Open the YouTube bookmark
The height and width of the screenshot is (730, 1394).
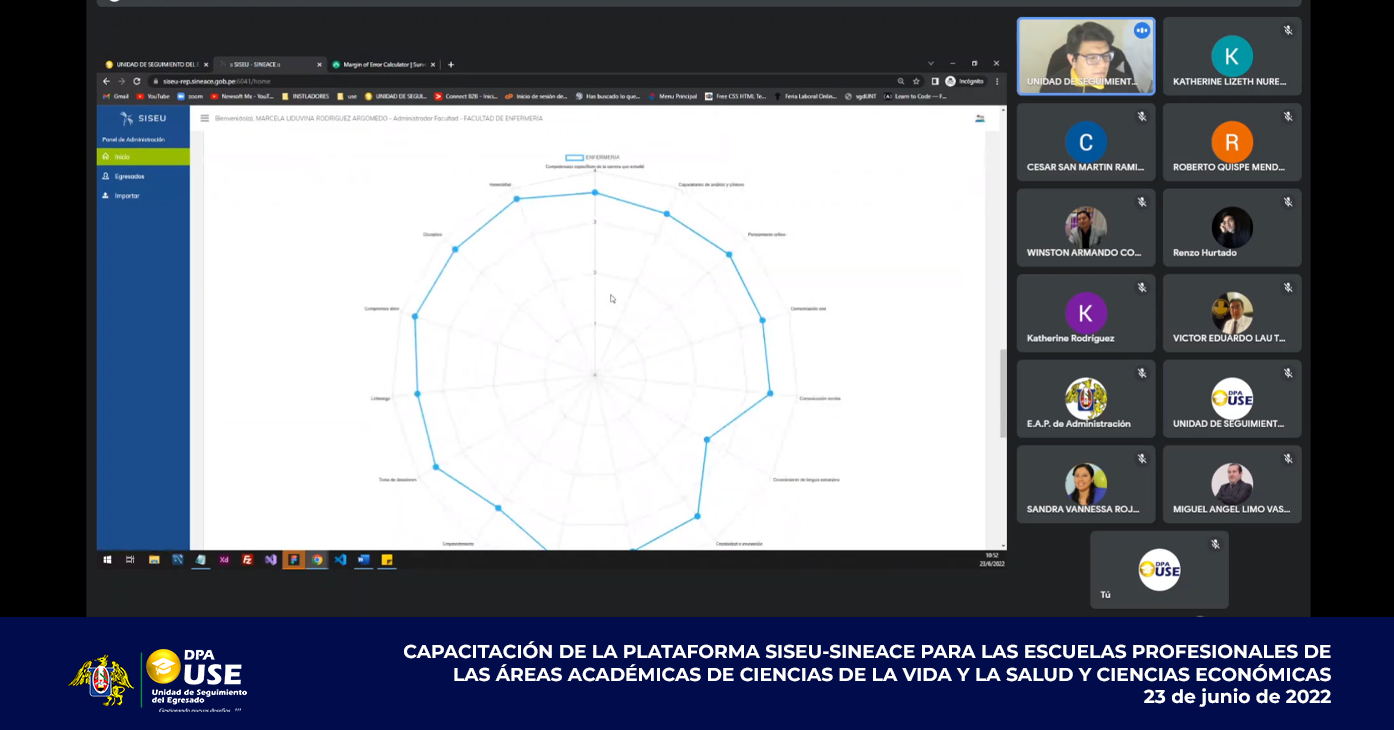(x=153, y=96)
